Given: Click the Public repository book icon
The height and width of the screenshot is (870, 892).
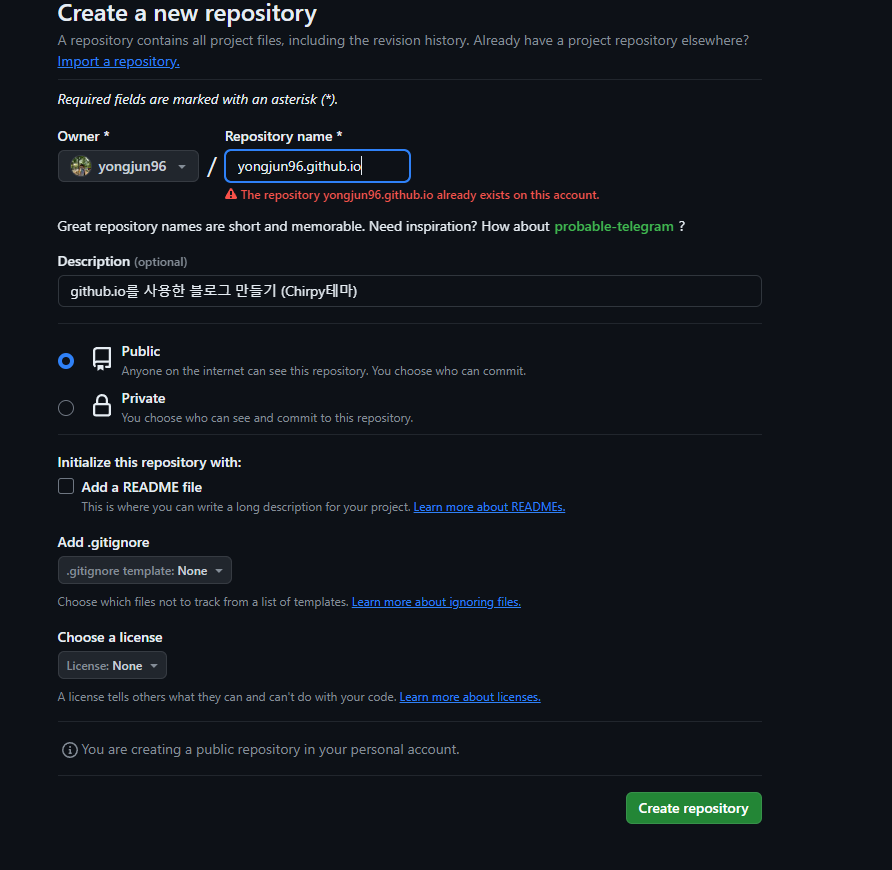Looking at the screenshot, I should tap(102, 359).
